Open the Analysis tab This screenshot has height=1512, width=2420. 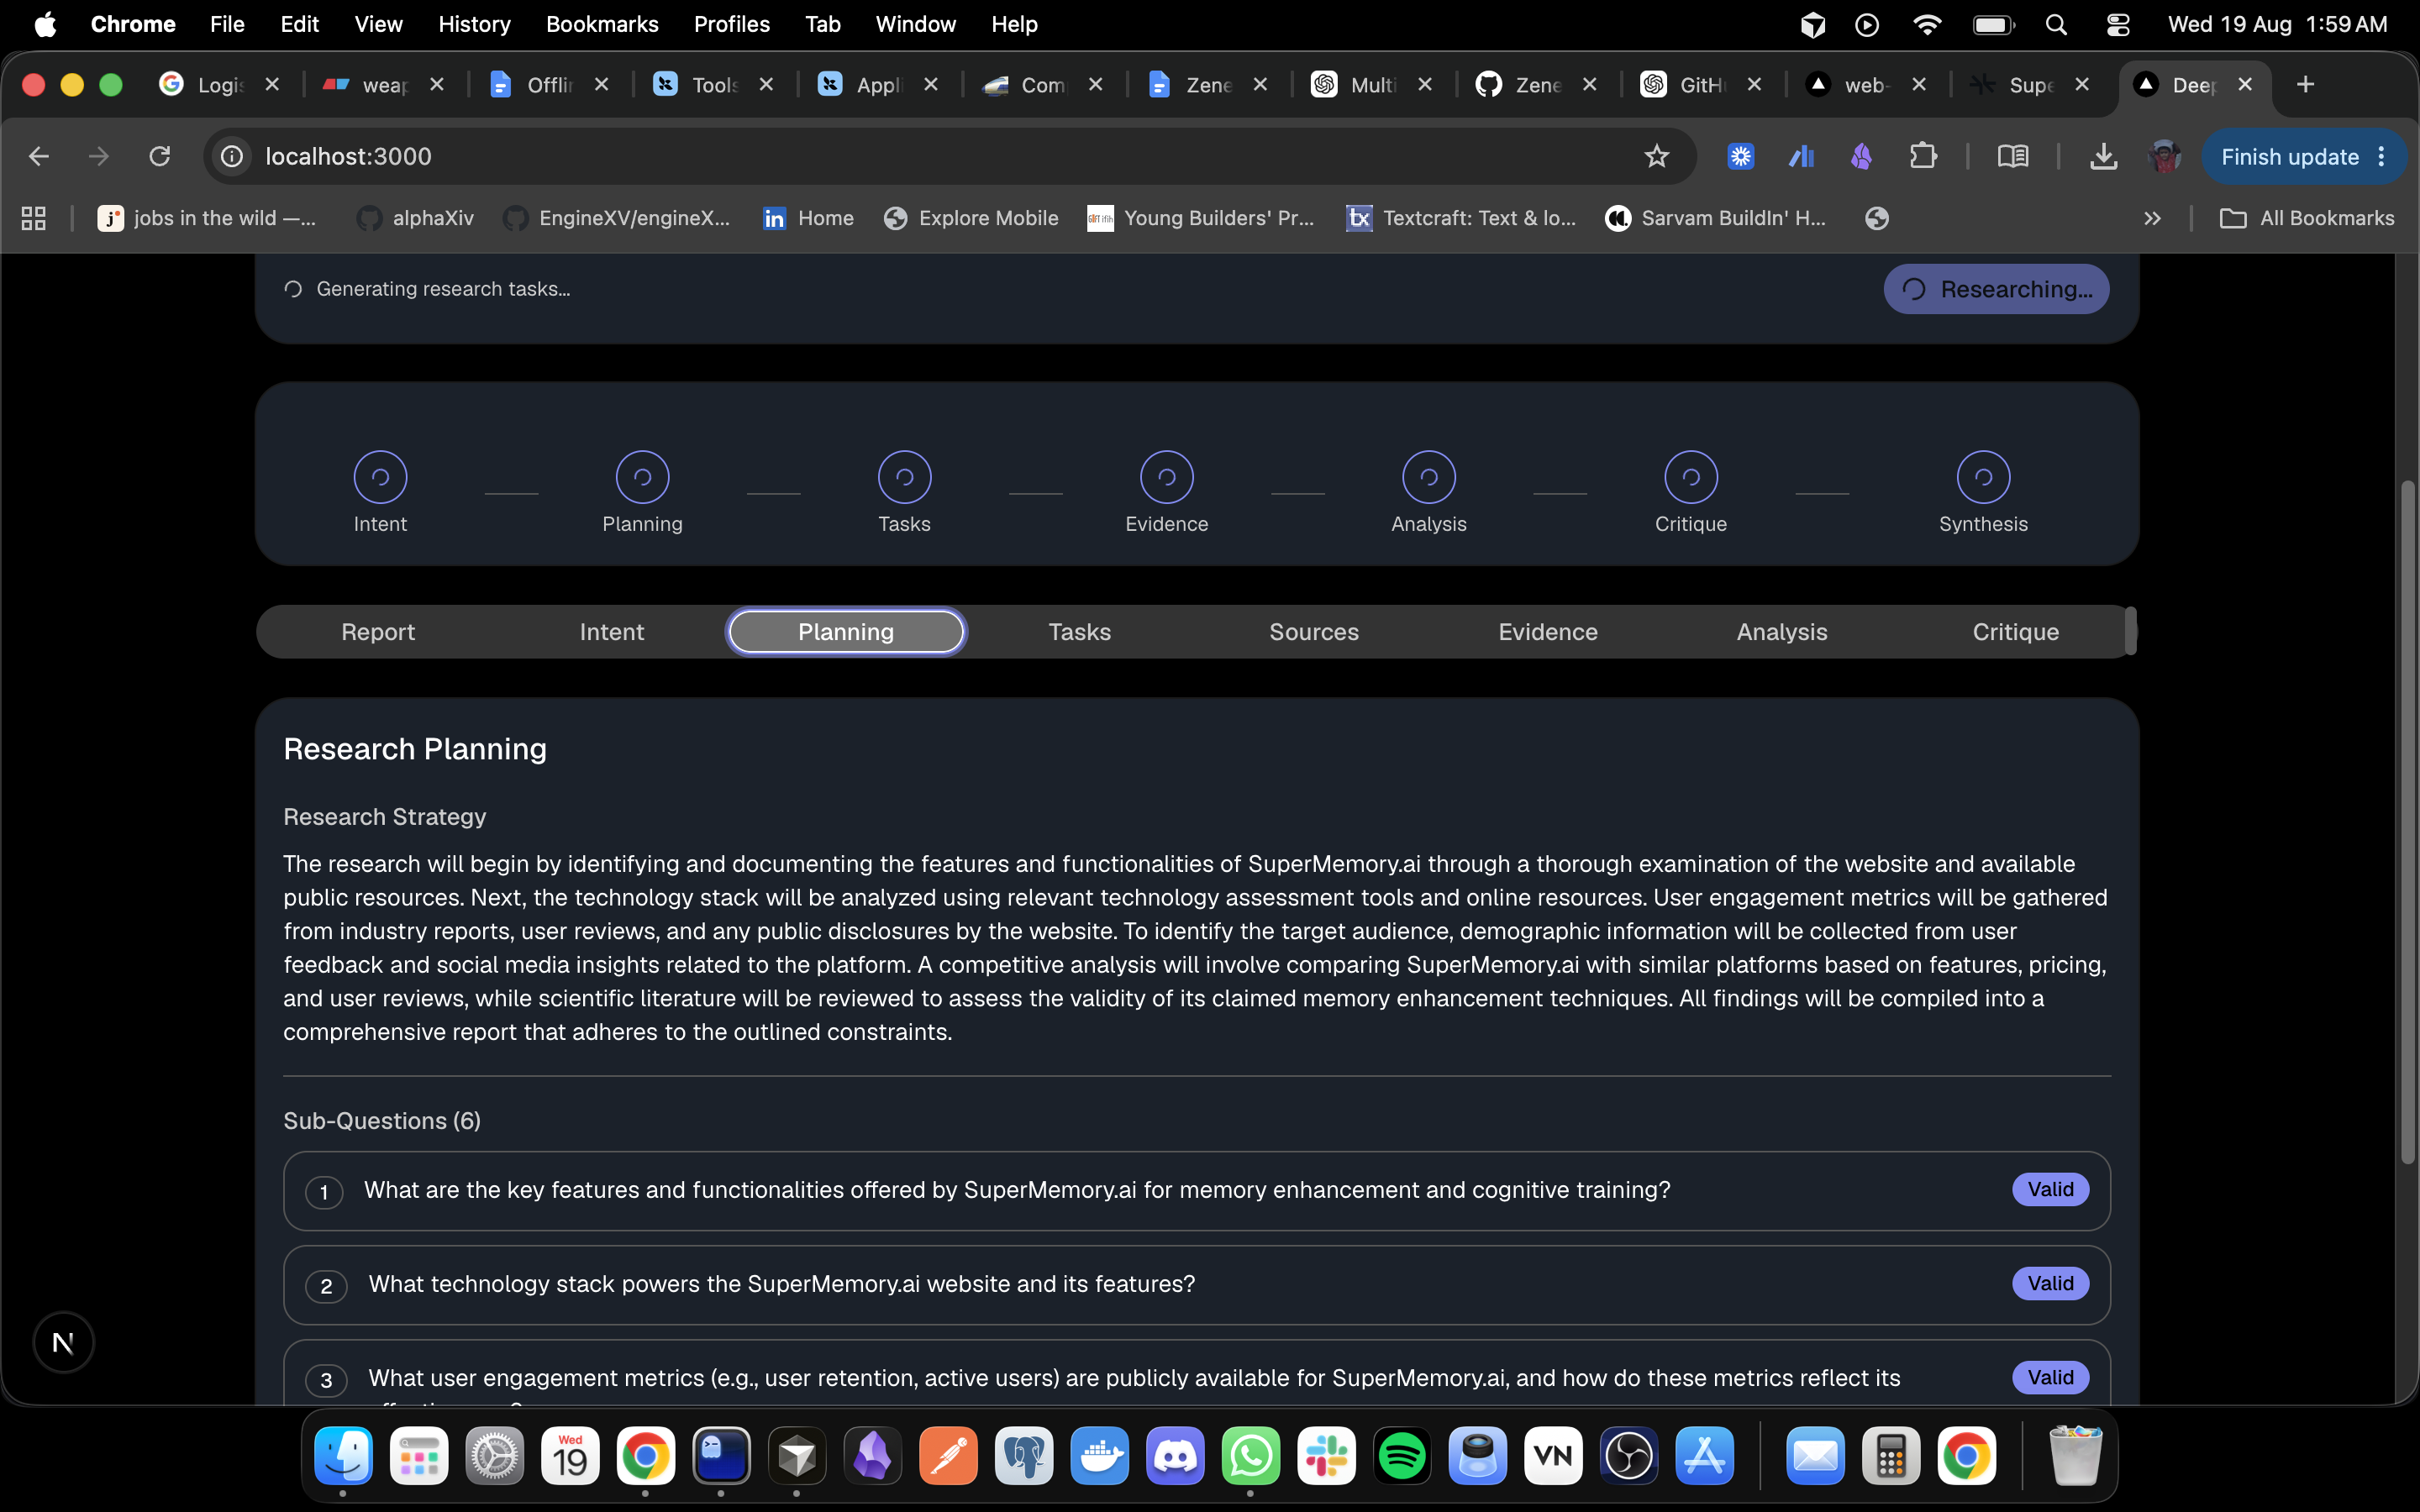pyautogui.click(x=1782, y=632)
